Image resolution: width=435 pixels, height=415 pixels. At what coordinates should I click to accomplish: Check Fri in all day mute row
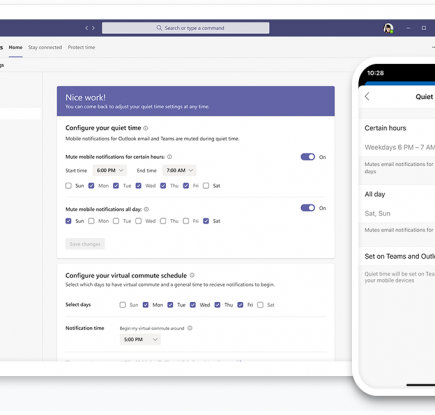click(x=186, y=221)
